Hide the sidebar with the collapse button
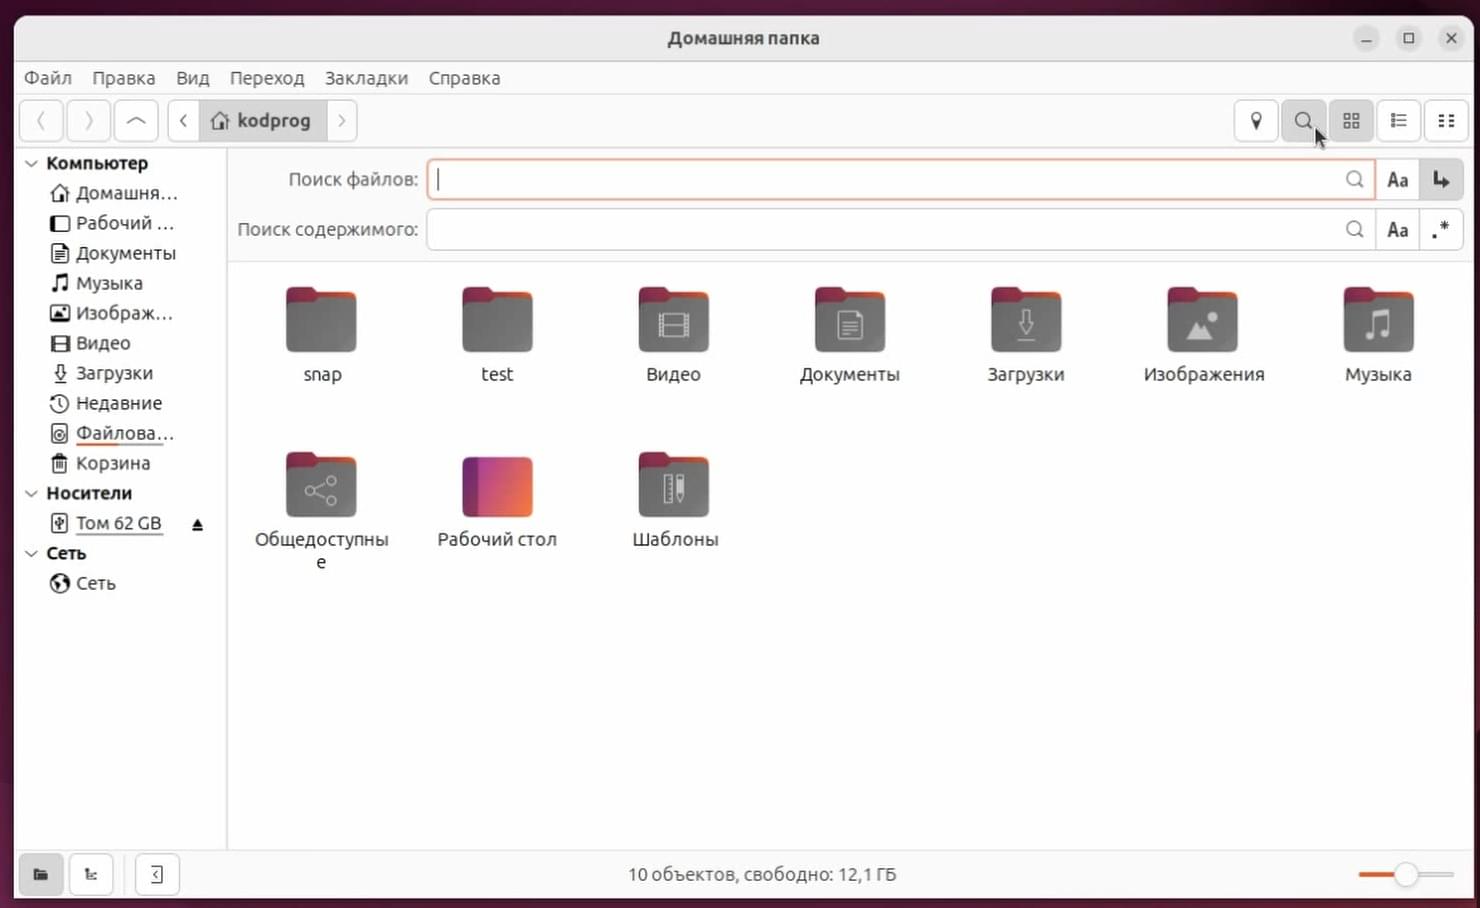 point(157,875)
